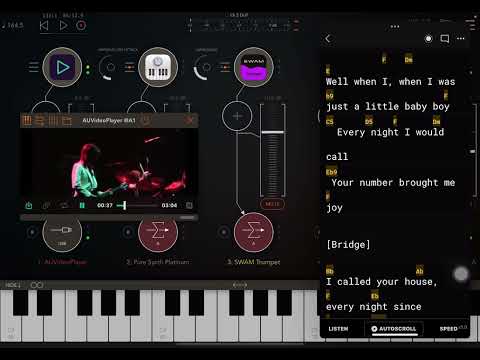
Task: Tap the green load icon in the video player
Action: pos(29,205)
